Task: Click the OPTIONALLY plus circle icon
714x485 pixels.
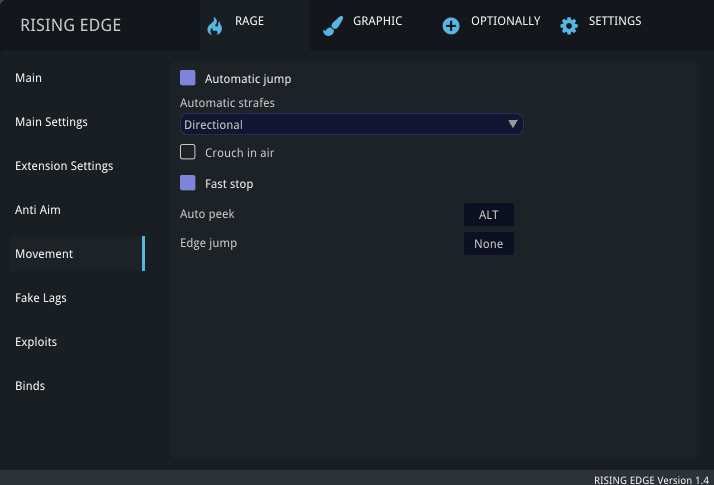Action: coord(451,26)
